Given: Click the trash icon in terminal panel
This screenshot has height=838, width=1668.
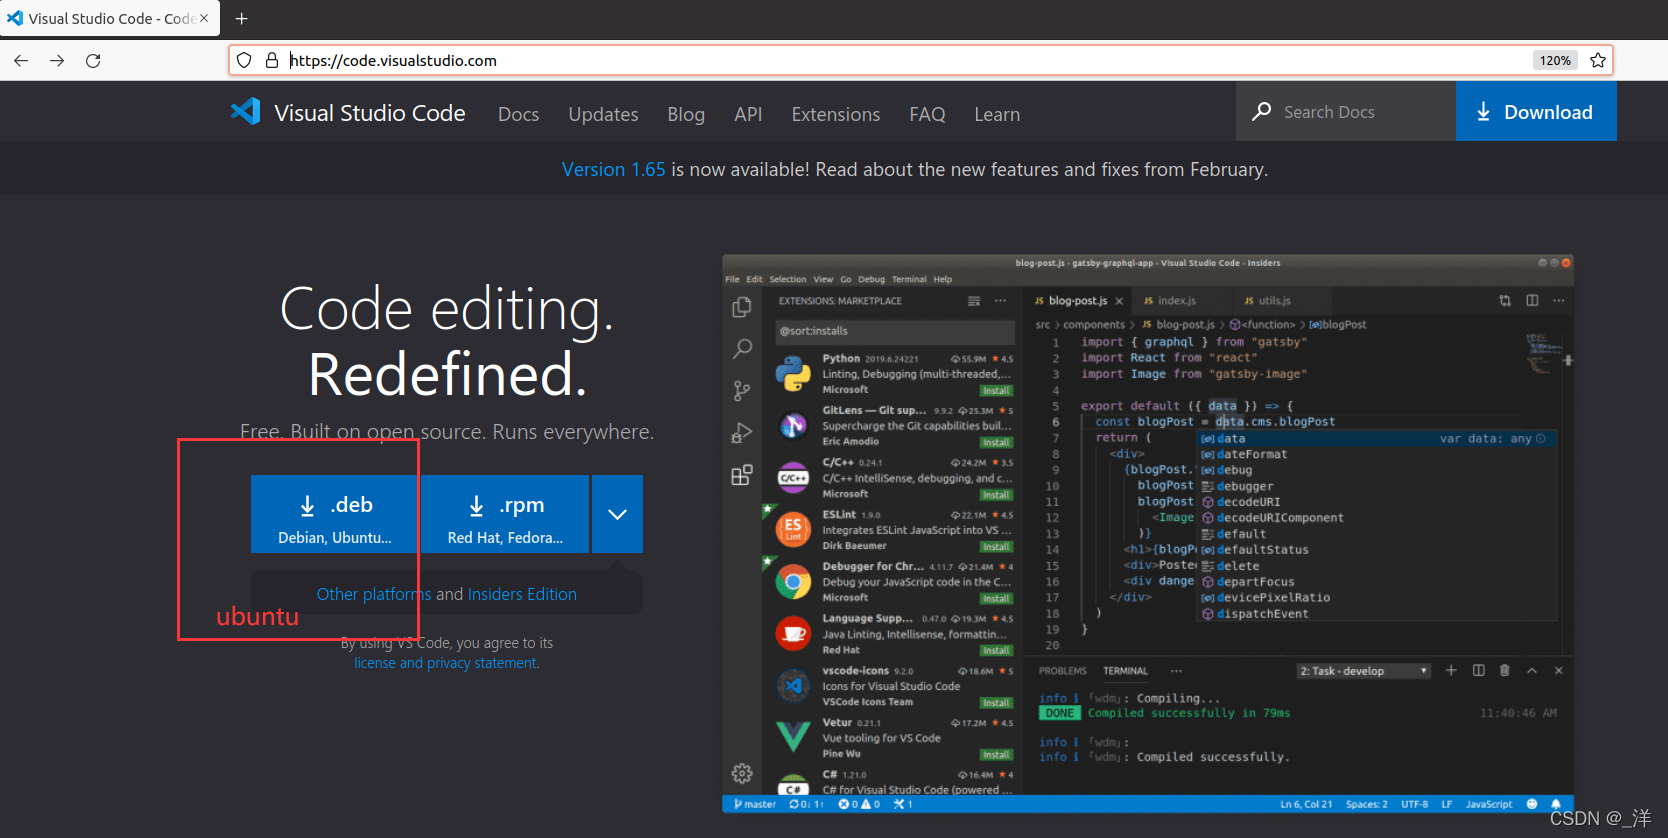Looking at the screenshot, I should (1505, 670).
